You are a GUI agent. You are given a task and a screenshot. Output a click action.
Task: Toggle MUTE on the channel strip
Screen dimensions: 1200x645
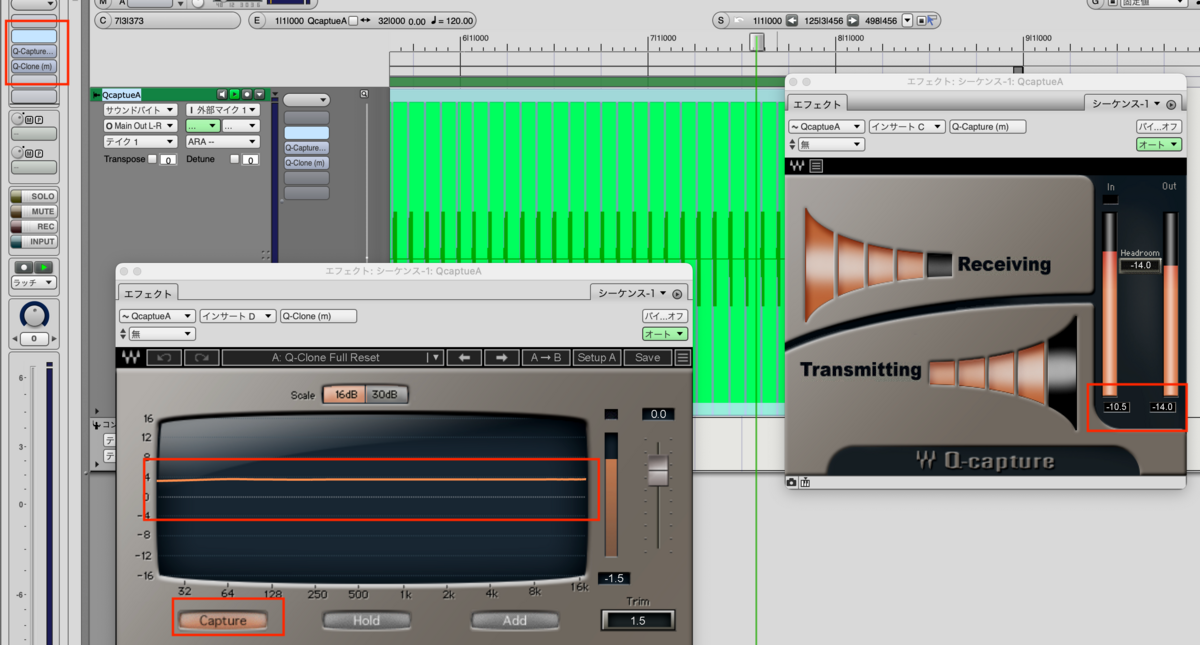(x=34, y=212)
